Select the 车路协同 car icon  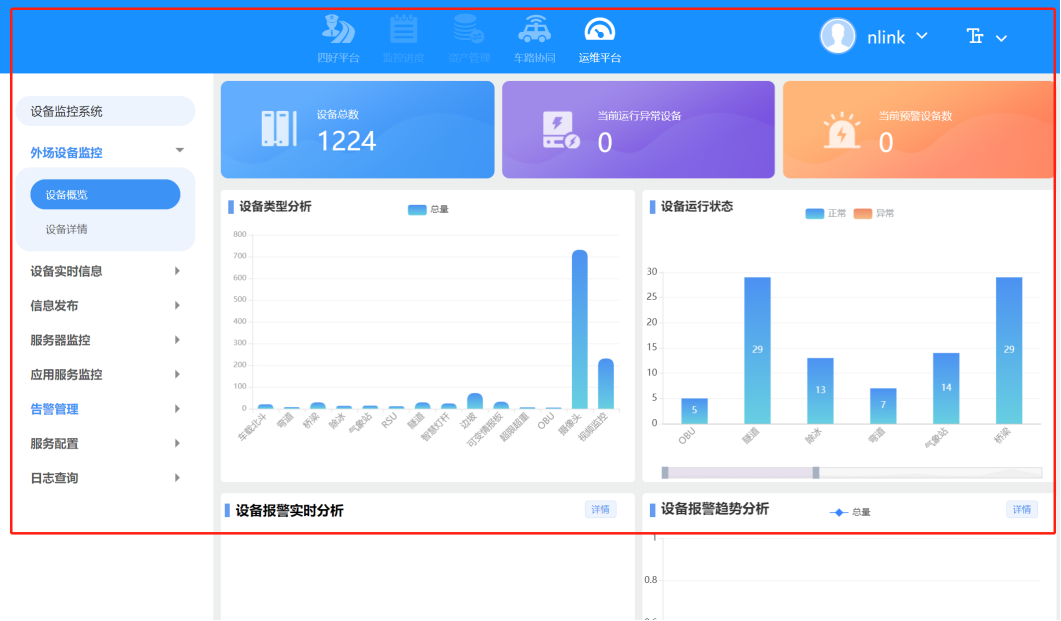click(x=534, y=30)
